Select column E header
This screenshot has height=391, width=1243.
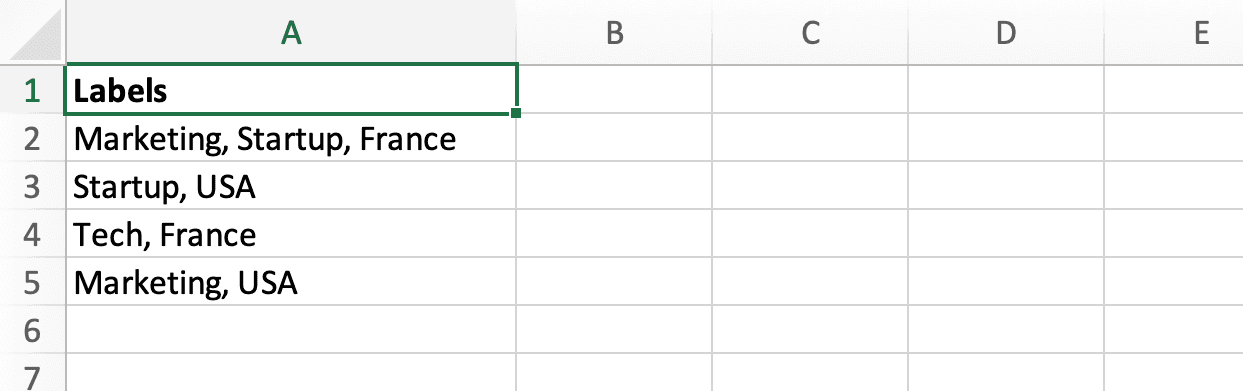(x=1173, y=32)
